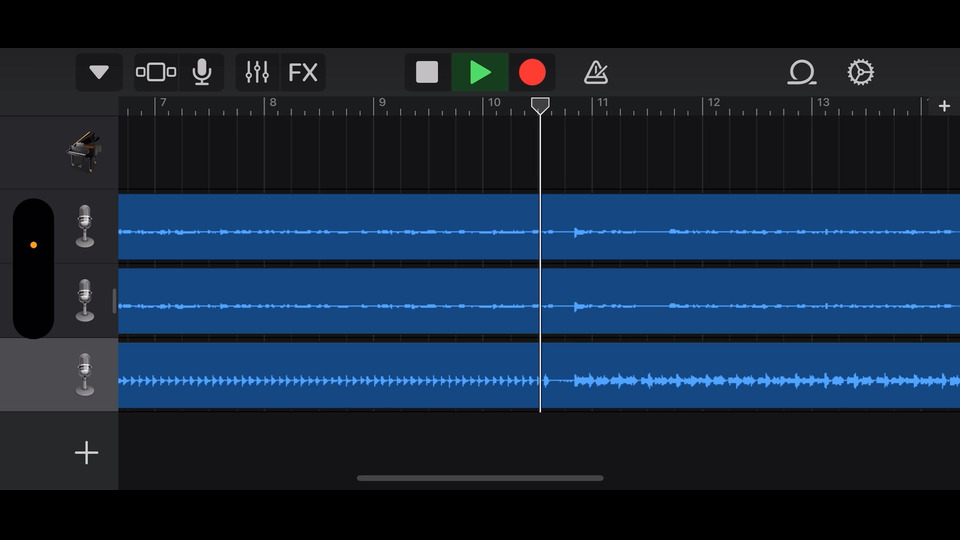Click bar 12 on the timeline ruler

tap(712, 105)
